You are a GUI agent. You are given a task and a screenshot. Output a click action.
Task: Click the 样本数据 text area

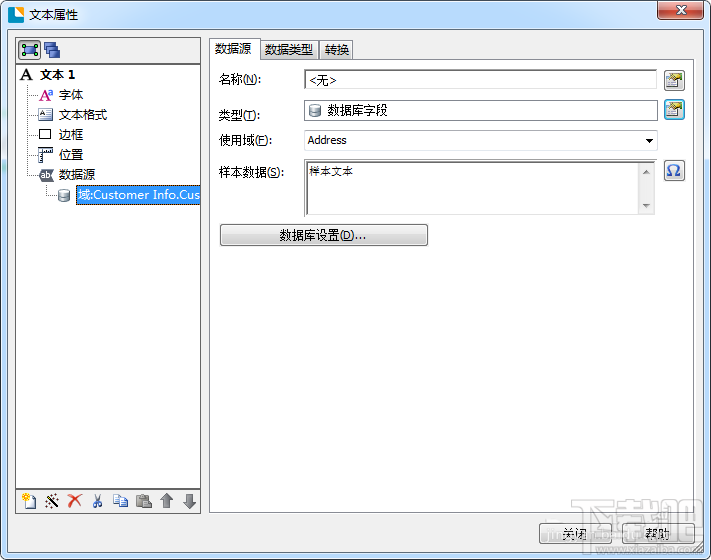tap(472, 188)
